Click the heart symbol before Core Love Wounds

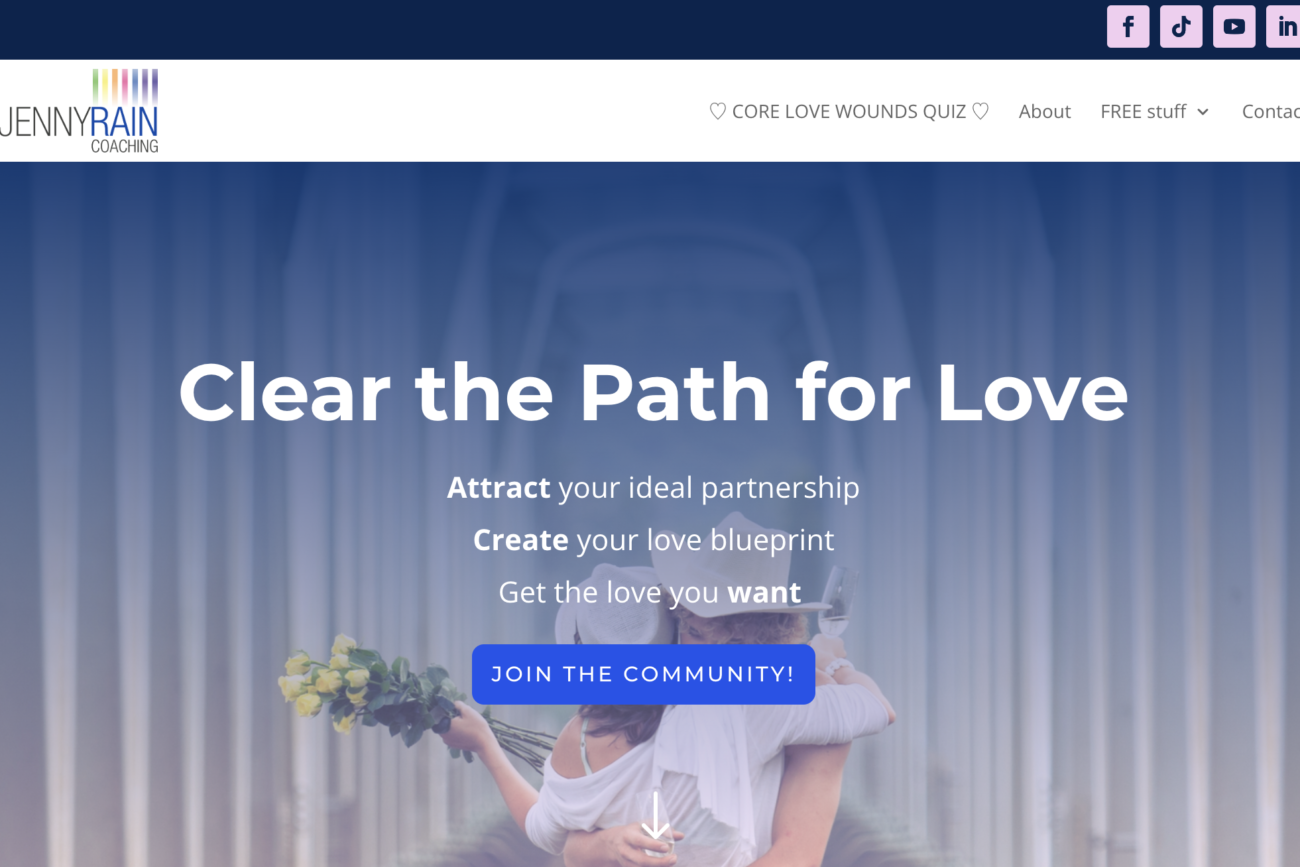point(717,111)
